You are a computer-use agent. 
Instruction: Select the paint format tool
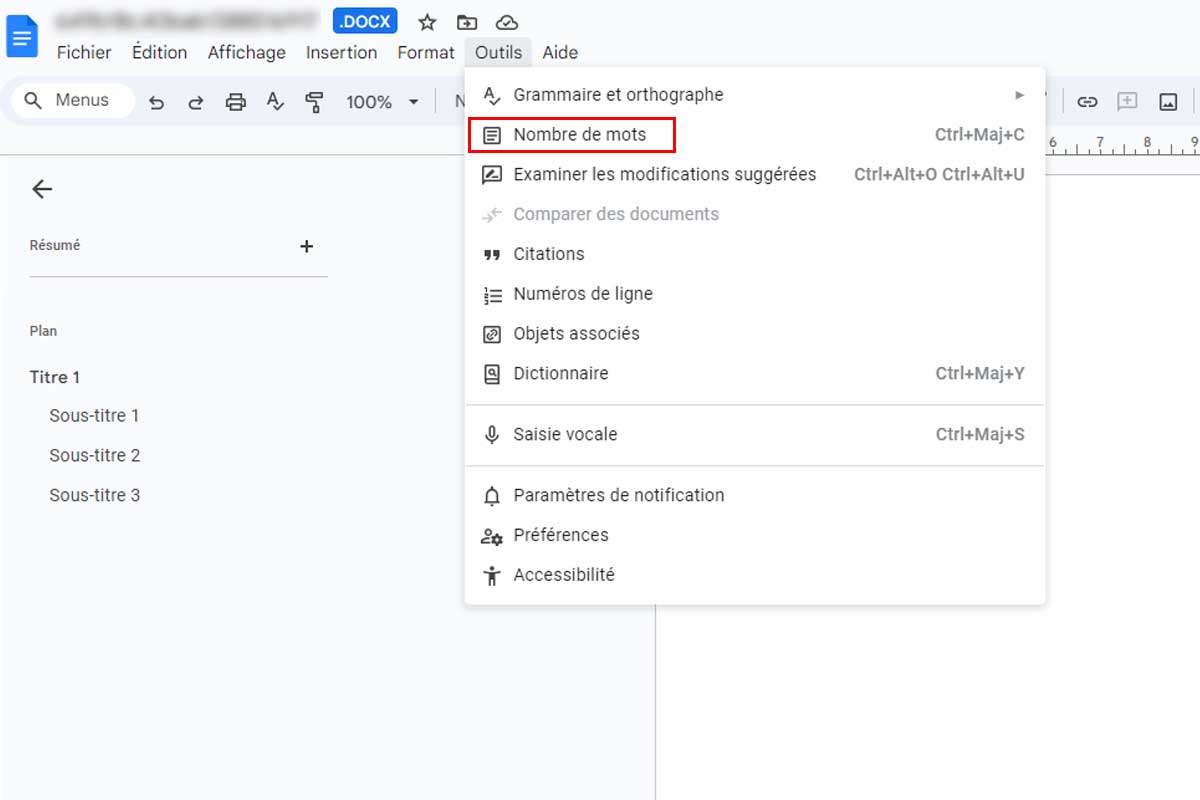tap(315, 102)
